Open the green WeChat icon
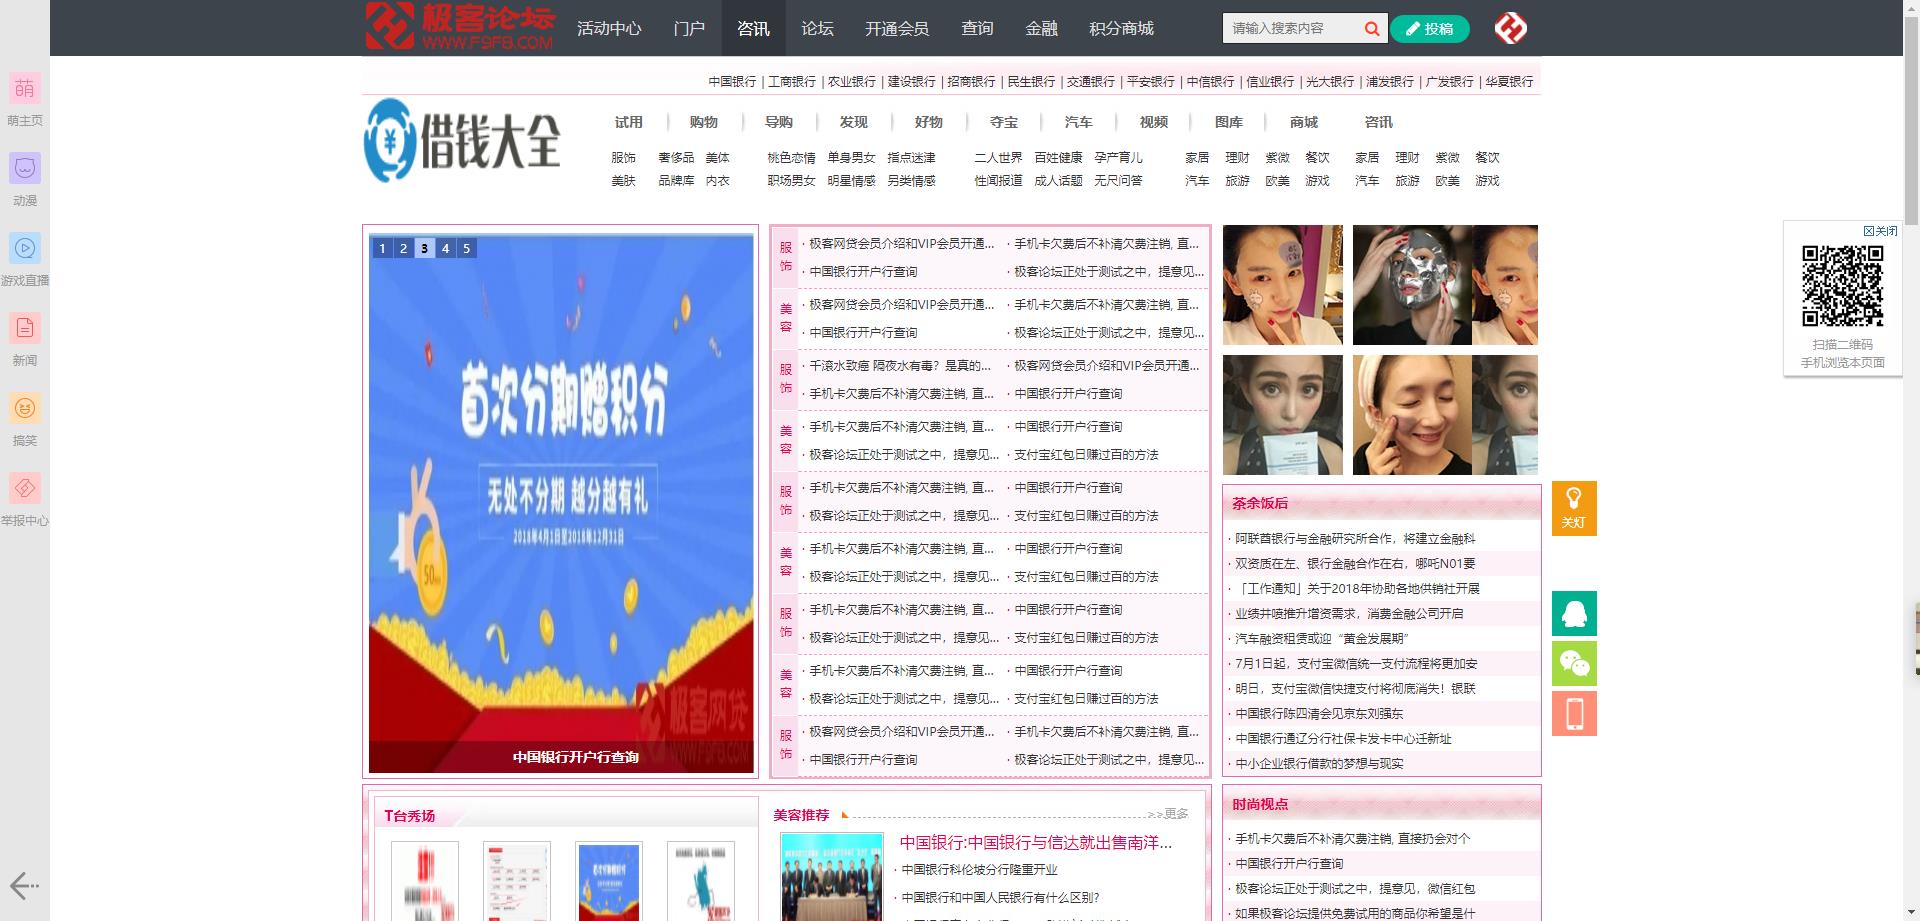 (x=1574, y=663)
